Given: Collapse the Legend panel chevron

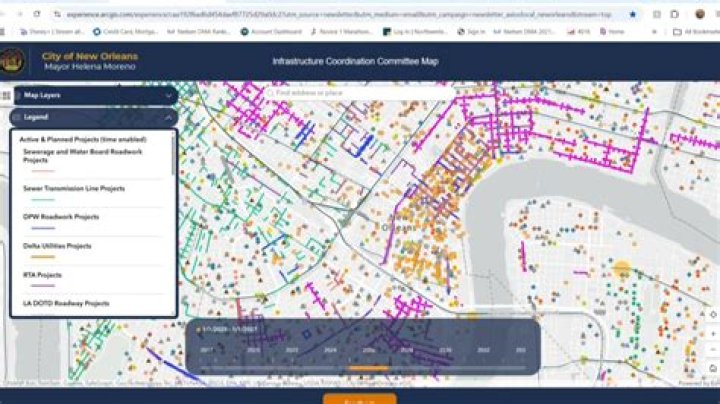Looking at the screenshot, I should (169, 118).
